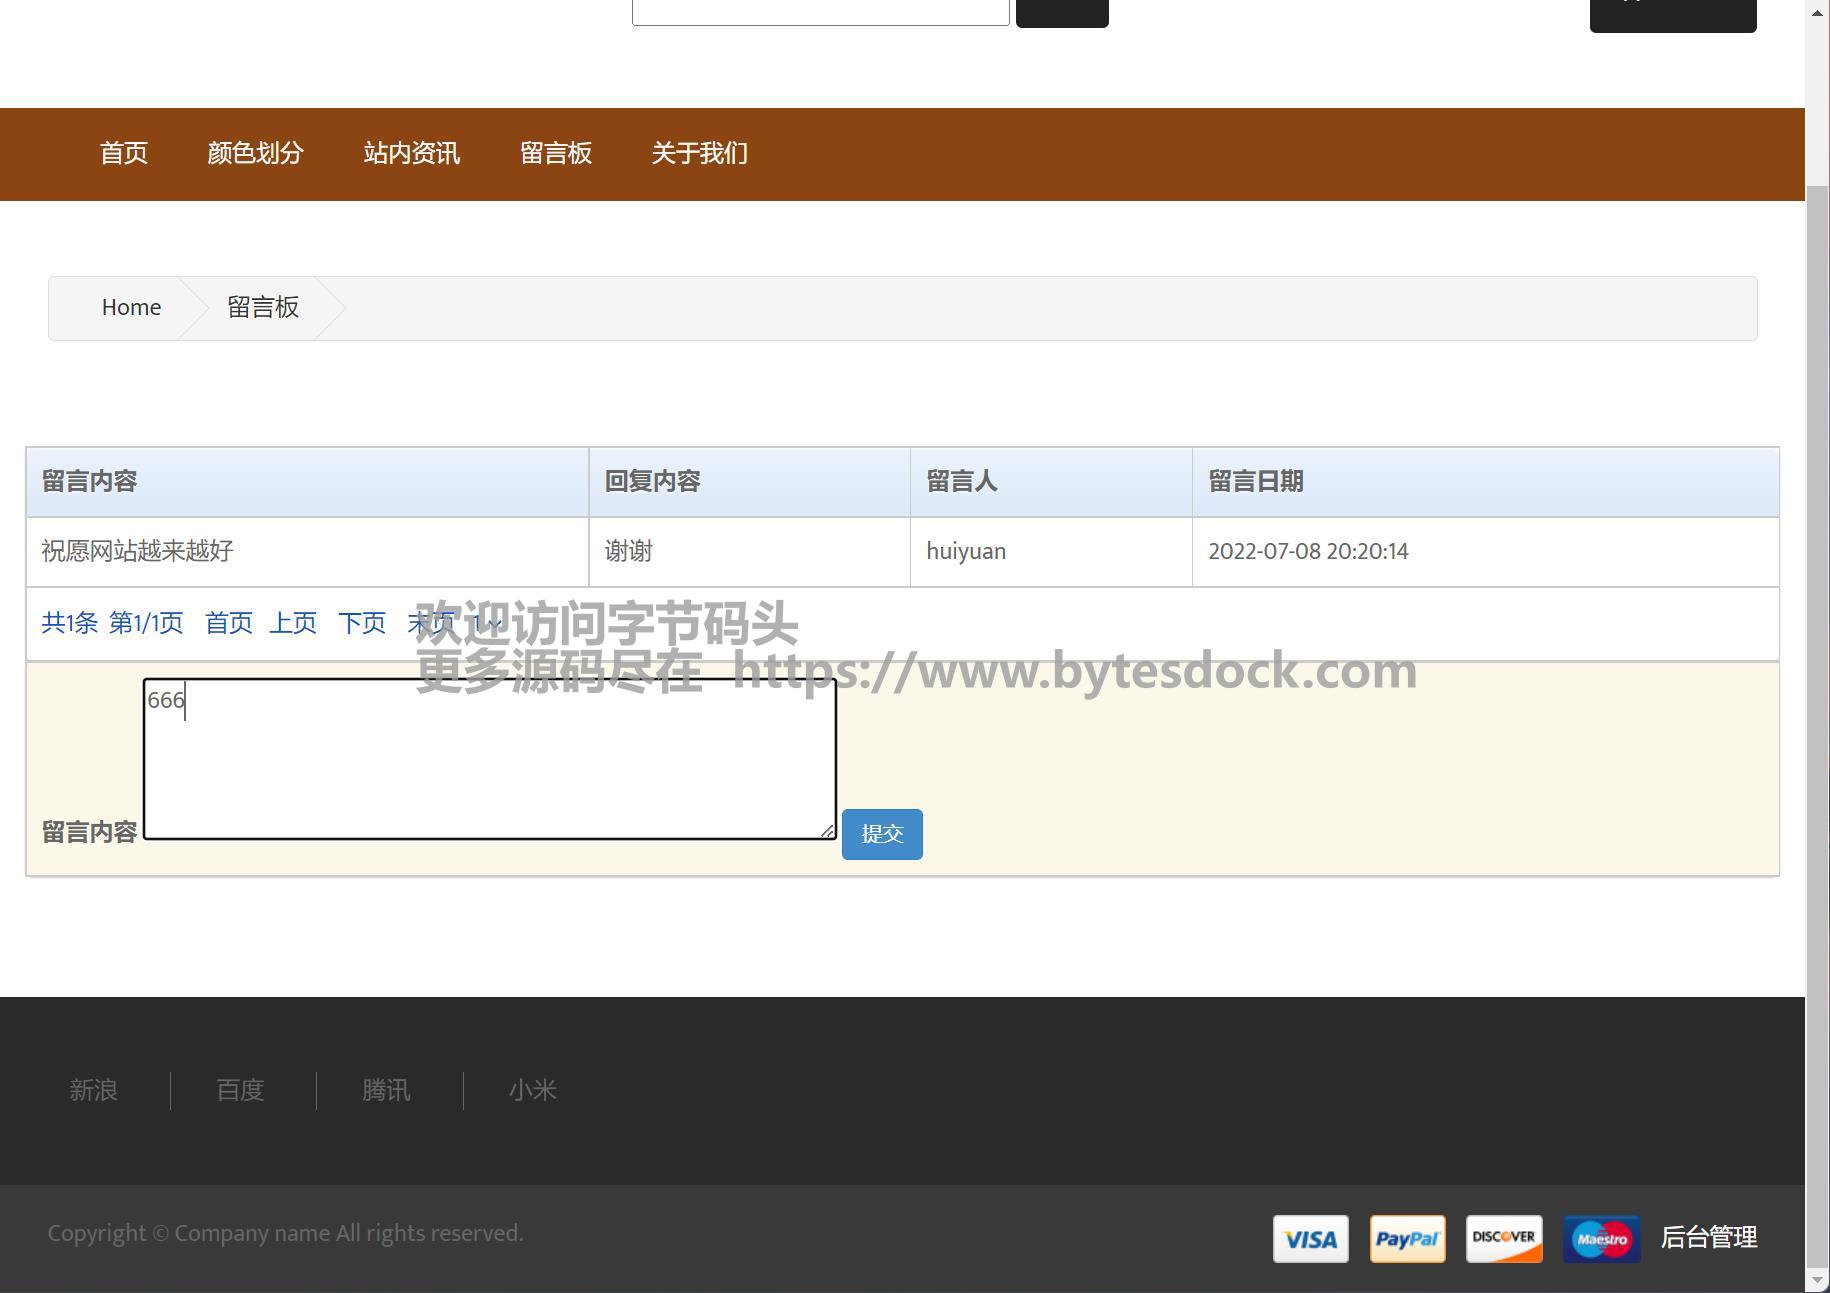Viewport: 1830px width, 1293px height.
Task: Submit the message with 提交 button
Action: 881,834
